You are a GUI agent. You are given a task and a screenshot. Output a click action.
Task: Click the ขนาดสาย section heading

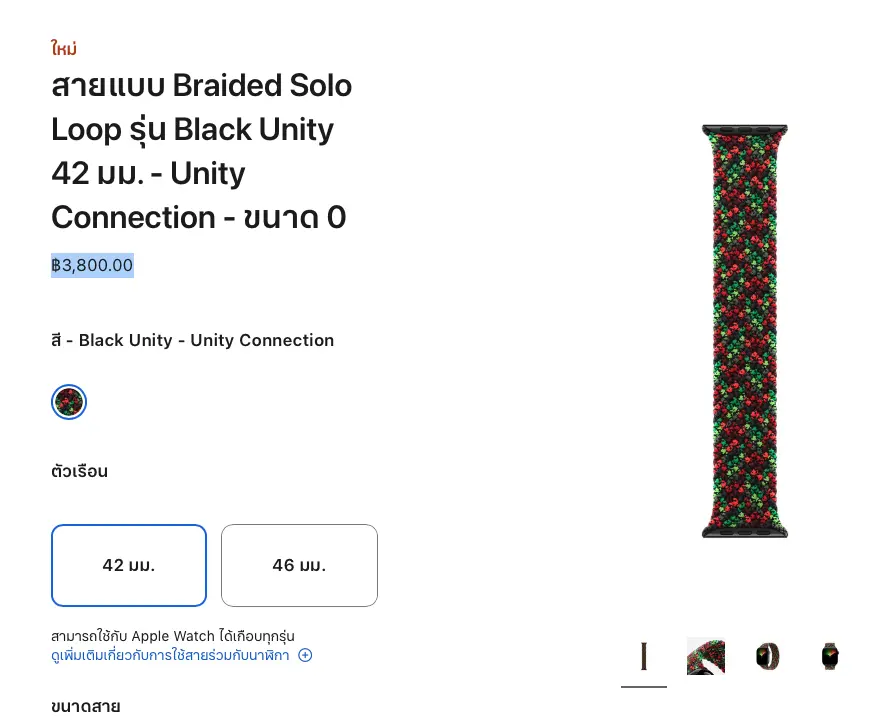pyautogui.click(x=85, y=706)
